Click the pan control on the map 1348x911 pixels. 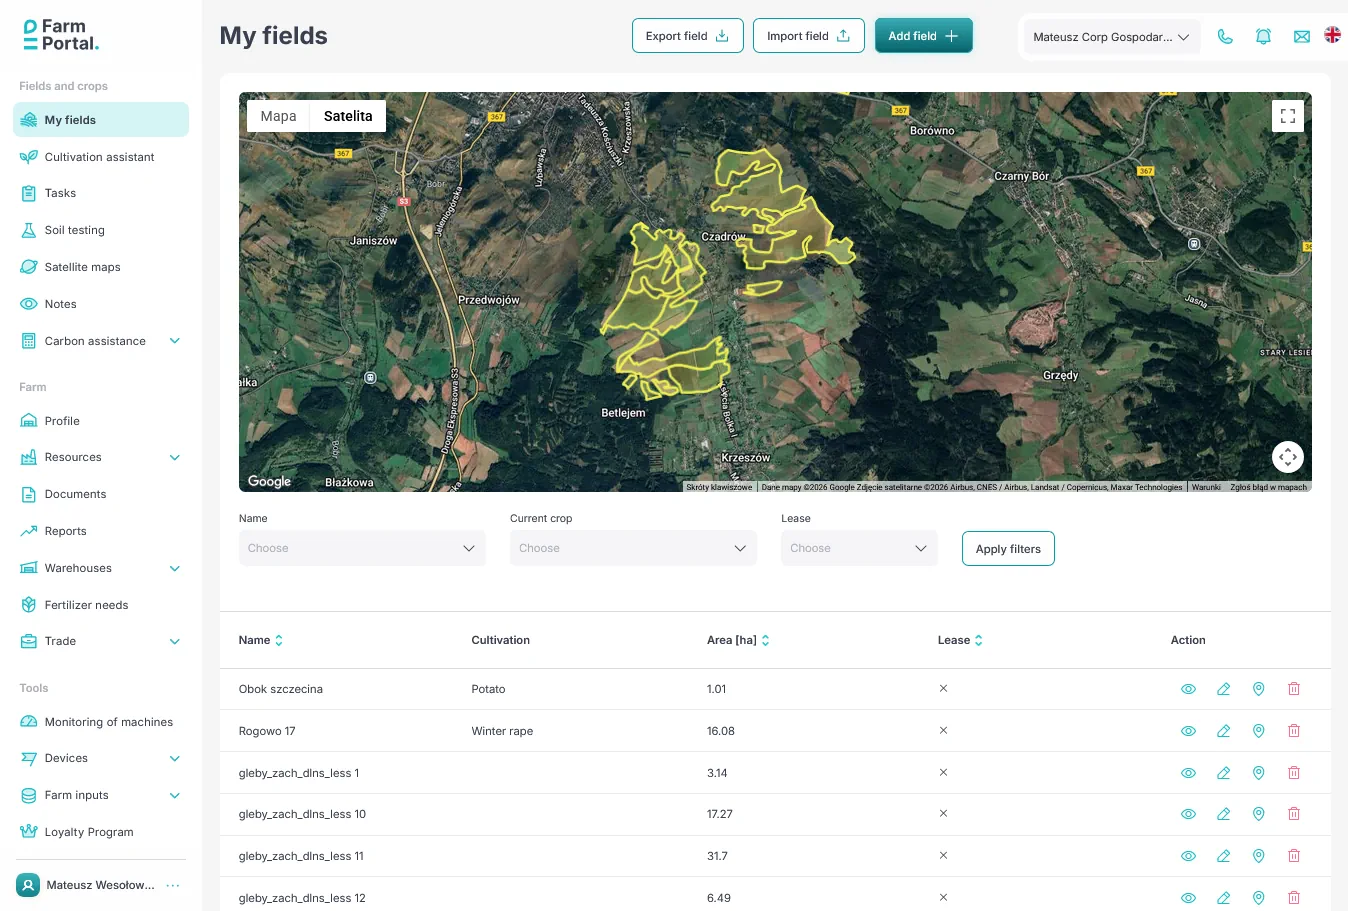pyautogui.click(x=1288, y=457)
